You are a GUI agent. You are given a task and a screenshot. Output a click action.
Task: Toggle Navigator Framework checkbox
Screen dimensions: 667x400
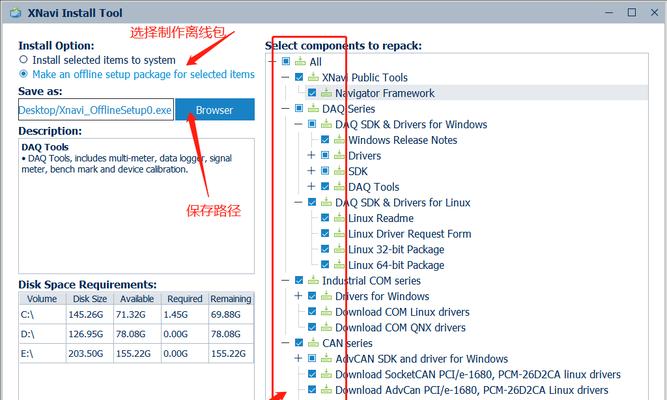point(312,93)
